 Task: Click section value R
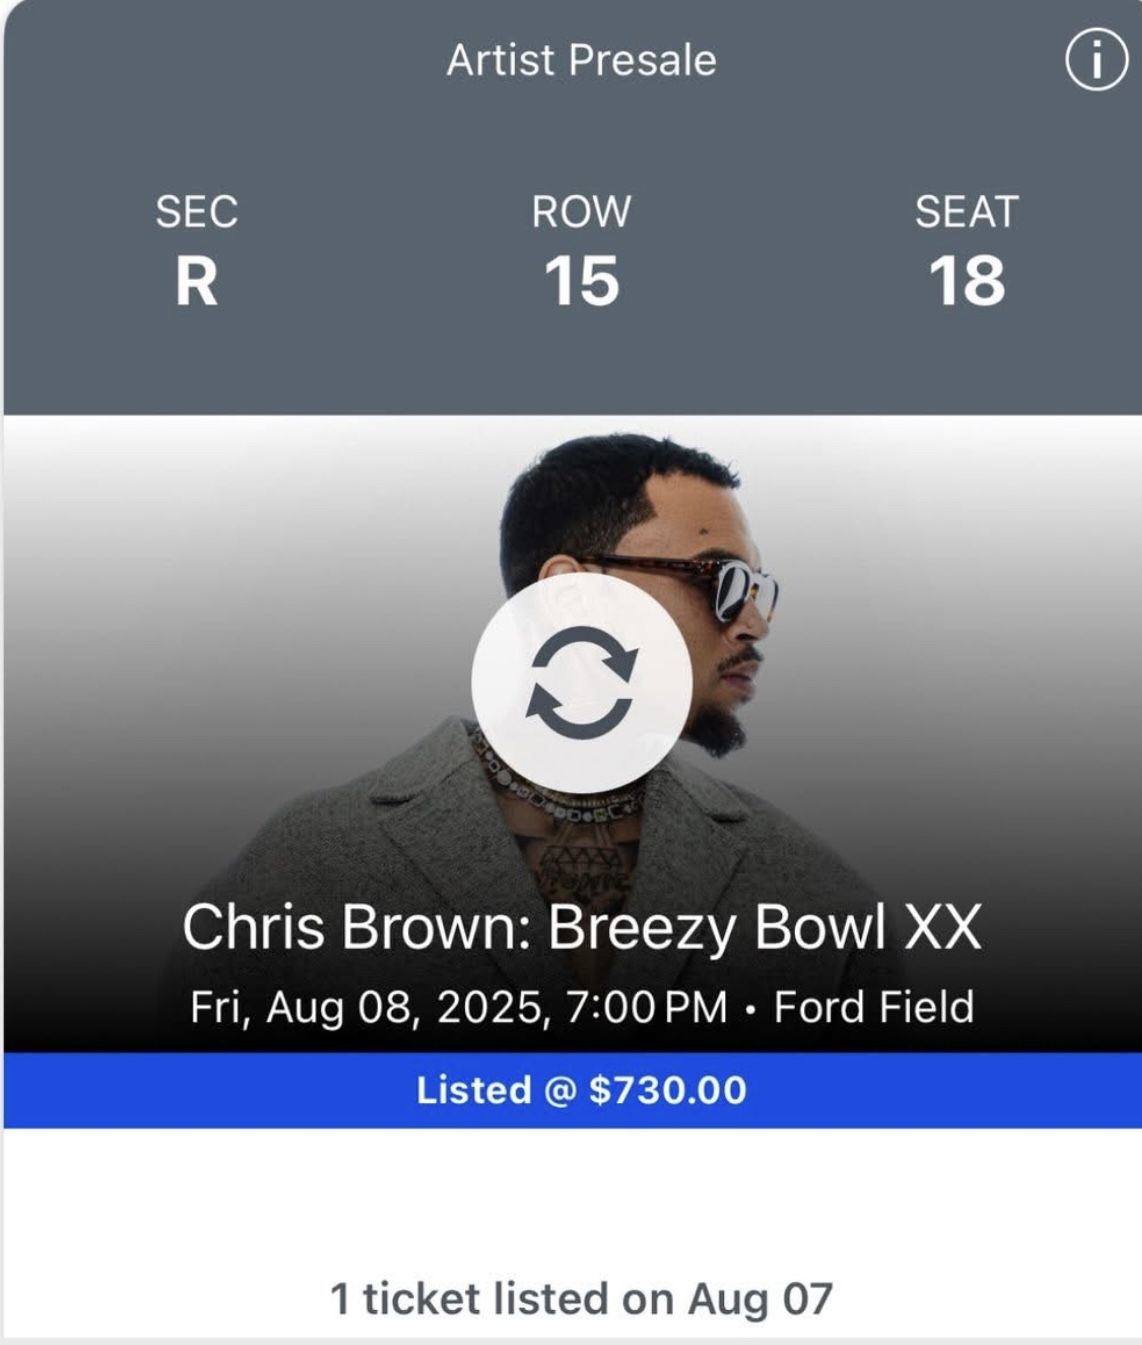pyautogui.click(x=197, y=281)
